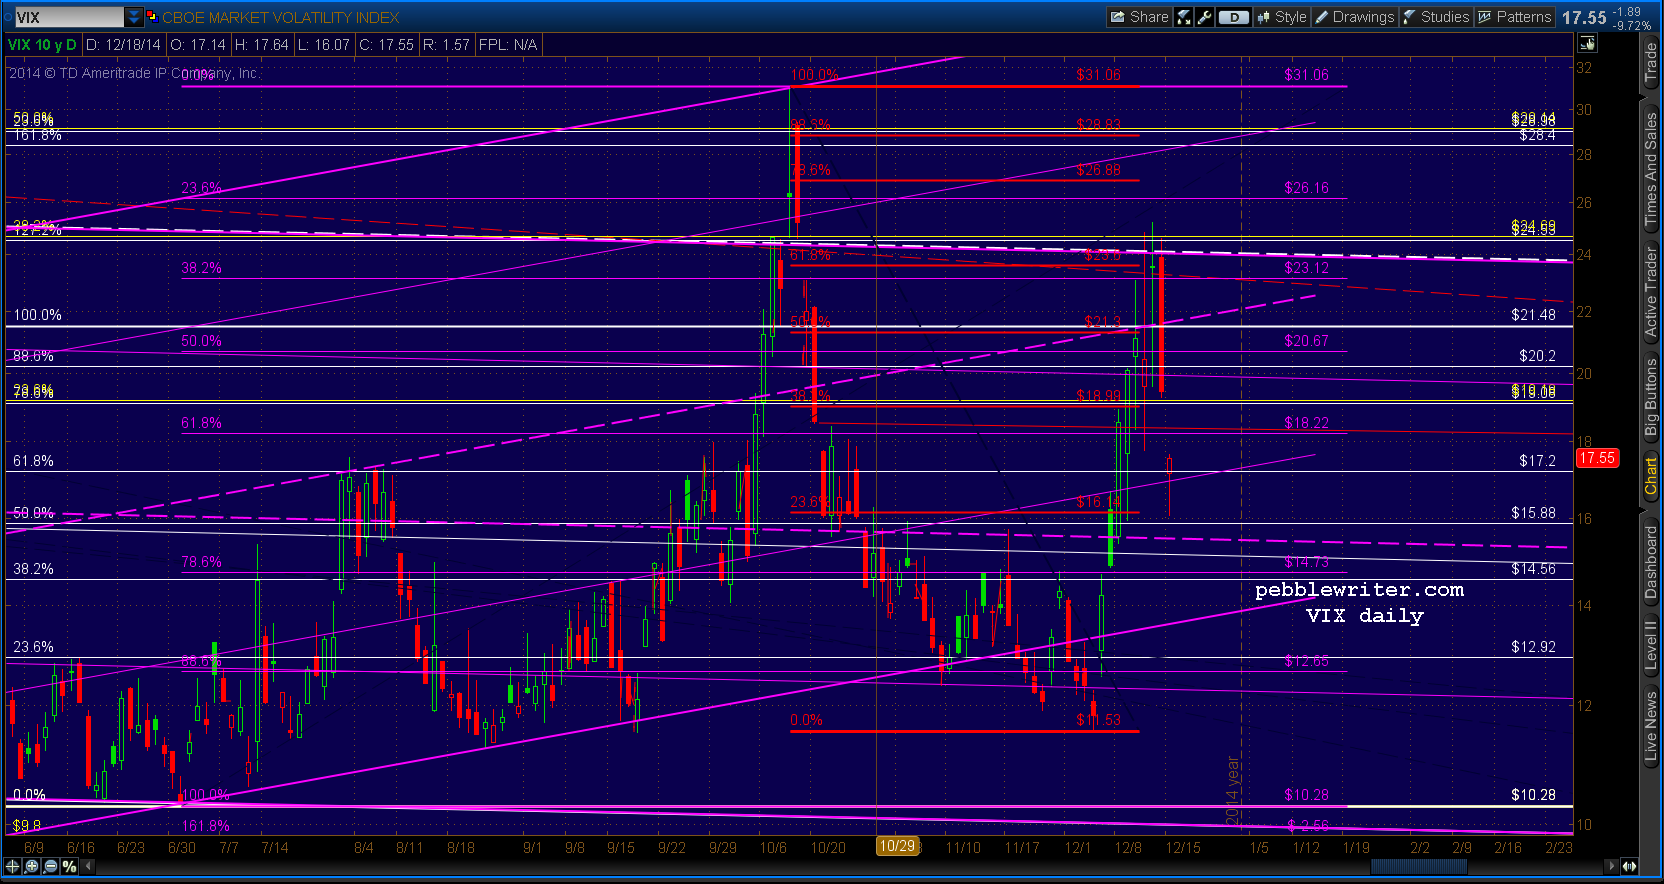The width and height of the screenshot is (1664, 884).
Task: Click the crosshair pan tool icon
Action: 13,866
